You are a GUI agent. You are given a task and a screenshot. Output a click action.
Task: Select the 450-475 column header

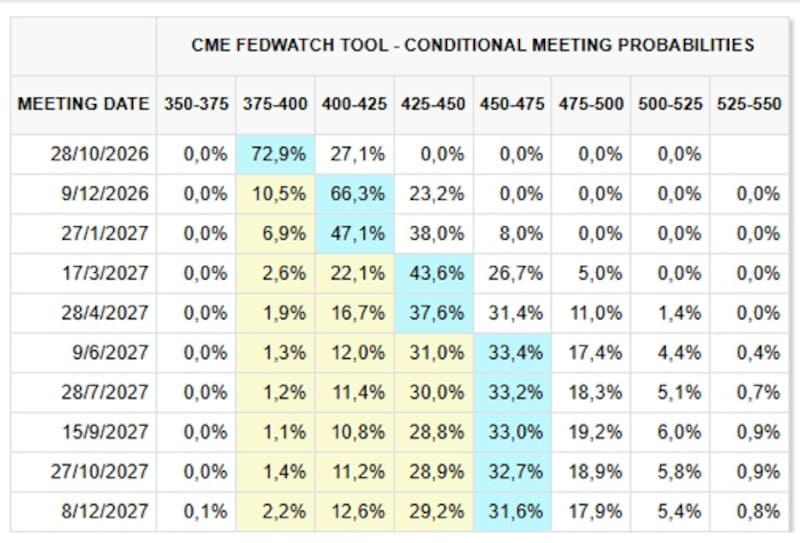coord(512,104)
